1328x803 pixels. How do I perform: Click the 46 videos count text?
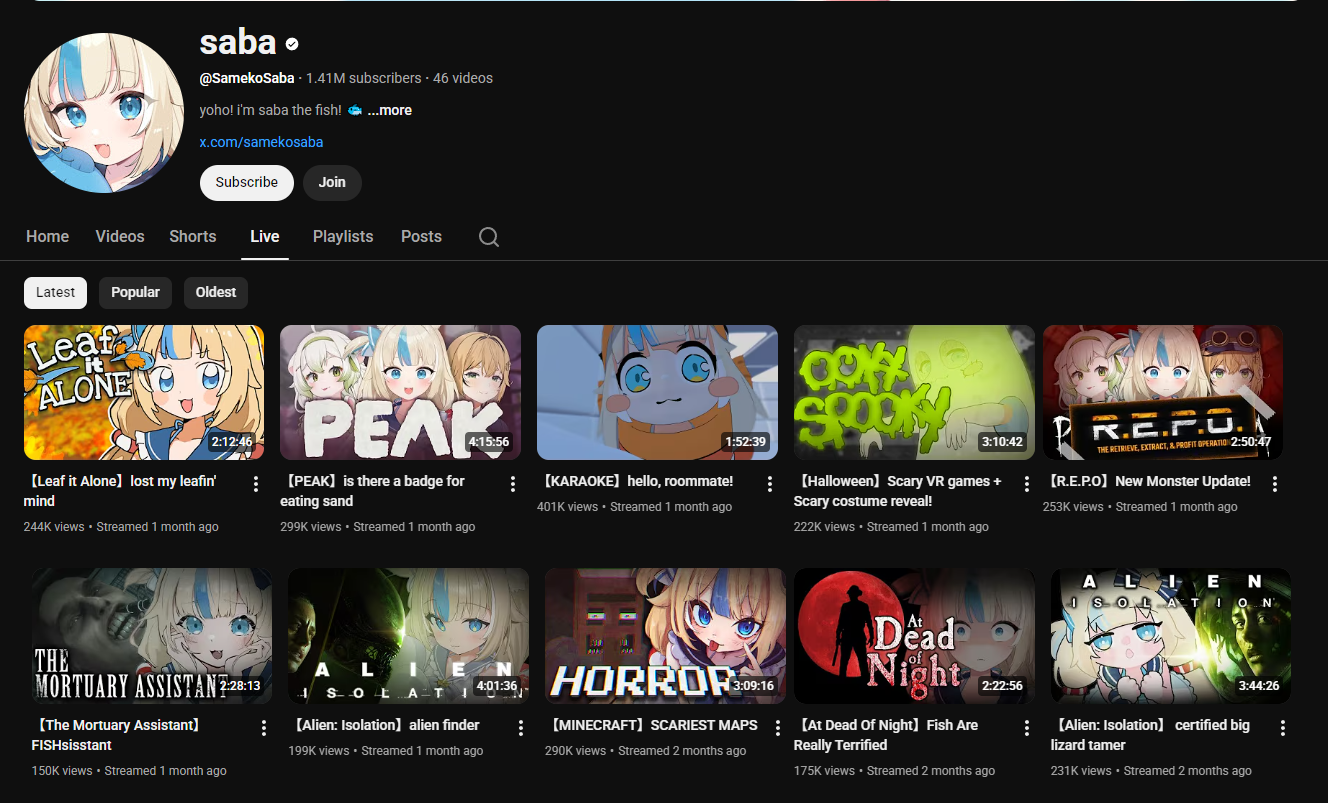click(463, 78)
